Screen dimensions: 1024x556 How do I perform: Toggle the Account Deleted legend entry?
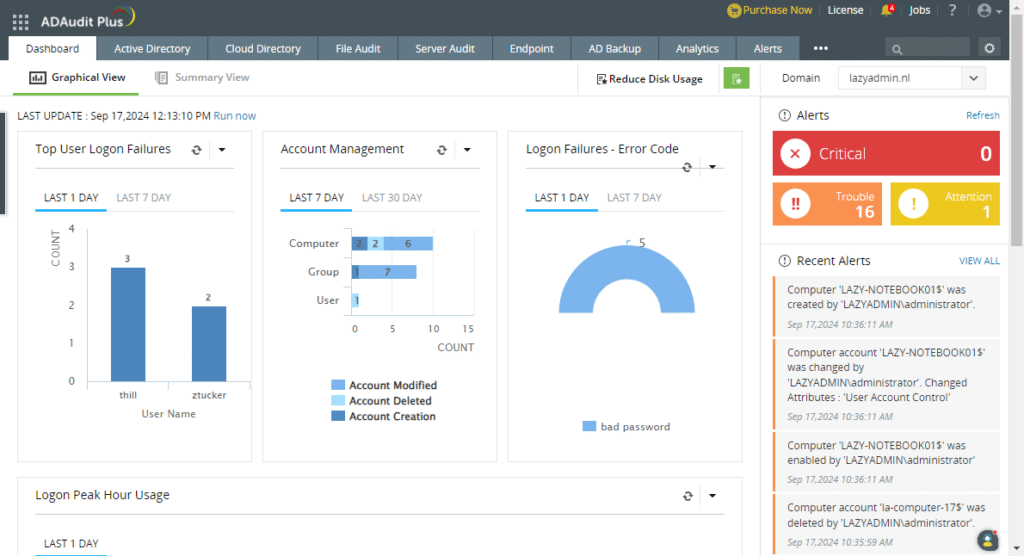(381, 401)
